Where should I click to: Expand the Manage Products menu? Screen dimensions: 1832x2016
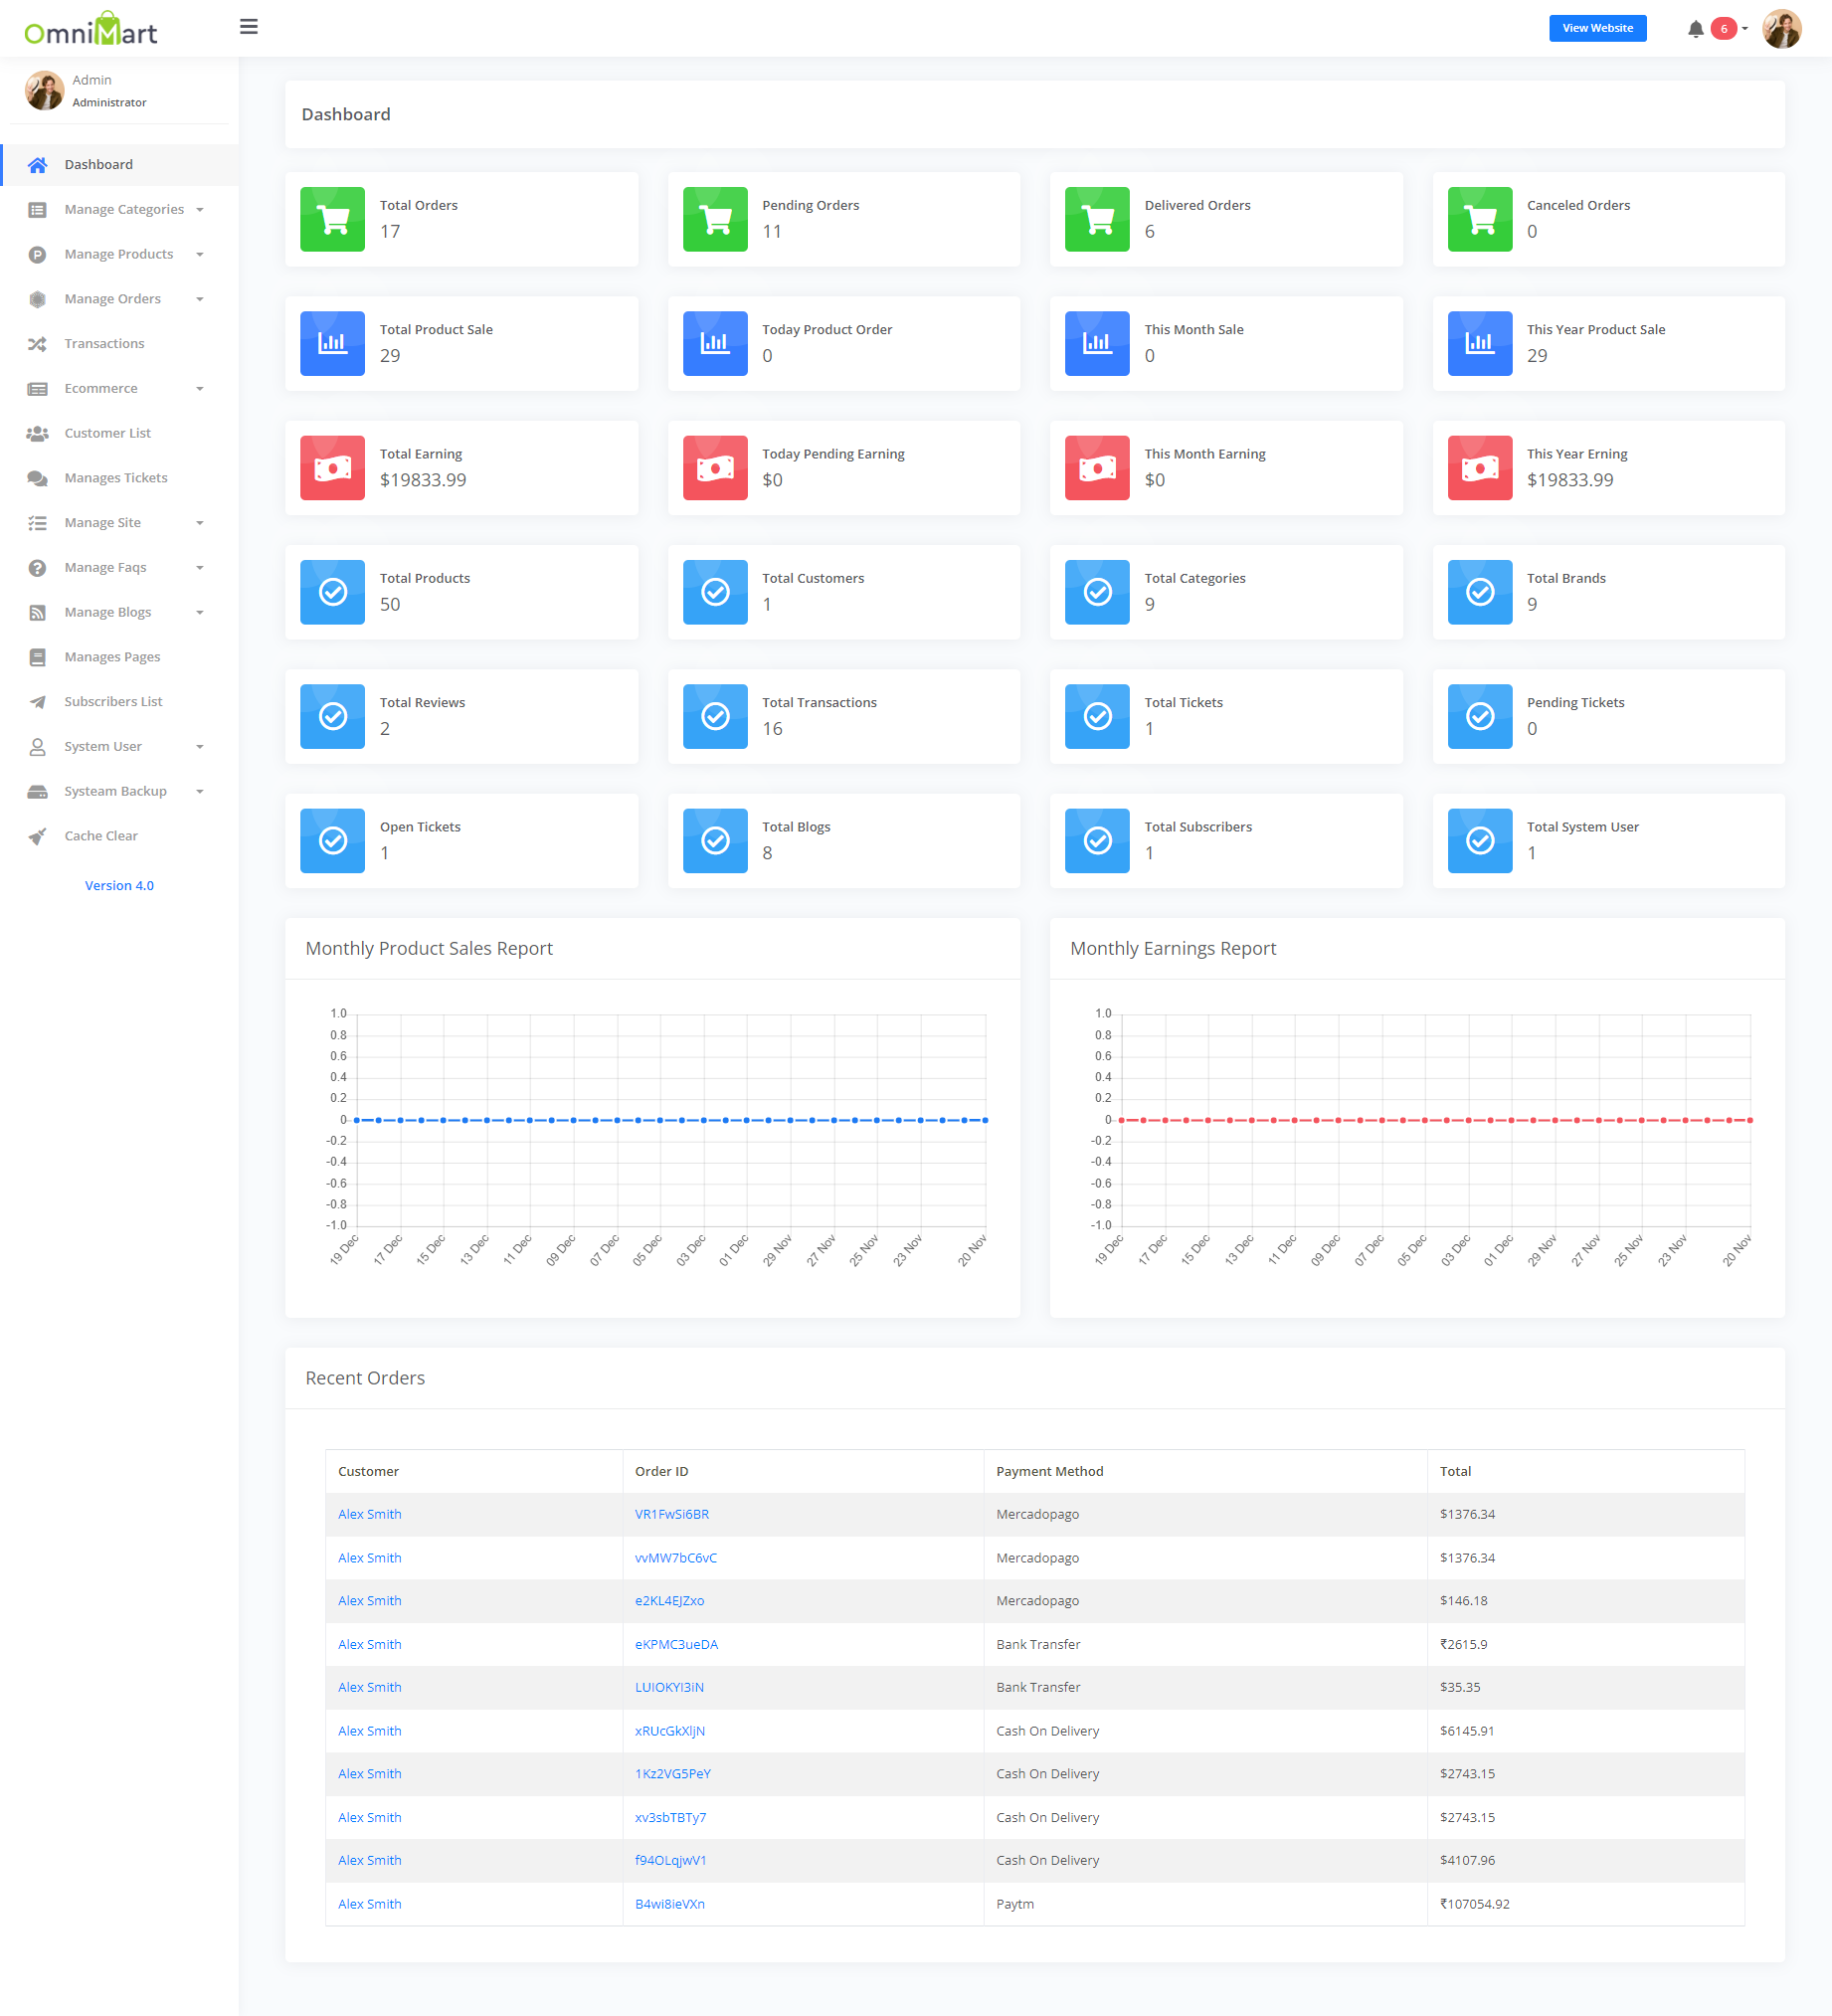(119, 254)
